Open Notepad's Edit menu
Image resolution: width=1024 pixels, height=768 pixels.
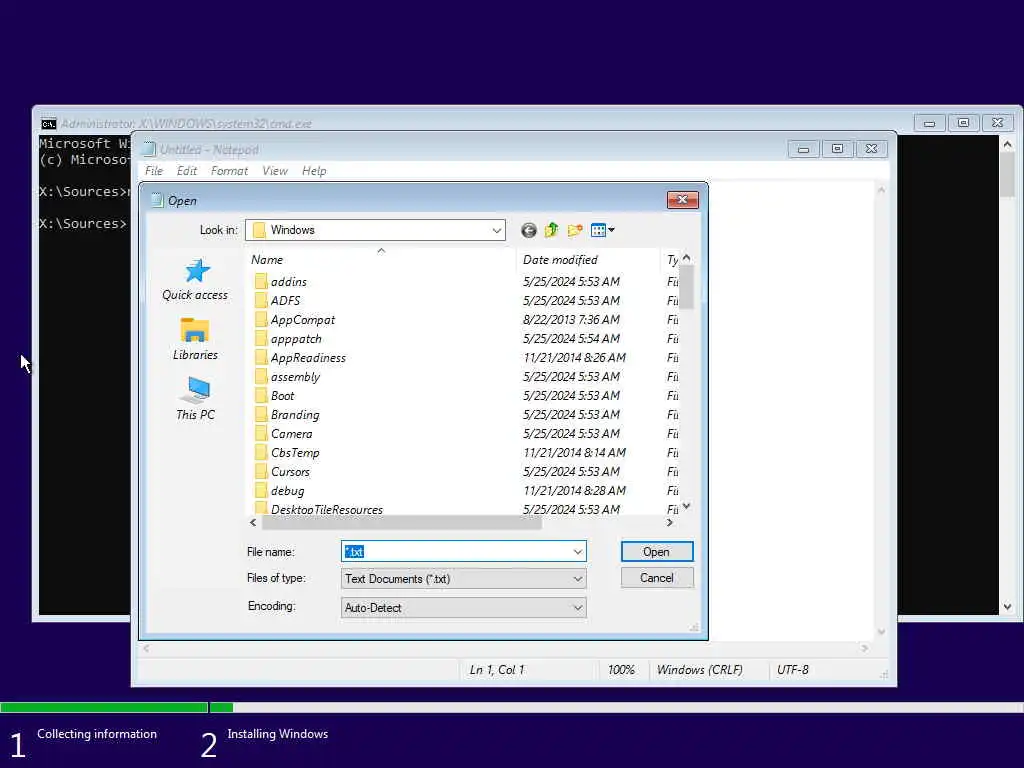tap(187, 170)
